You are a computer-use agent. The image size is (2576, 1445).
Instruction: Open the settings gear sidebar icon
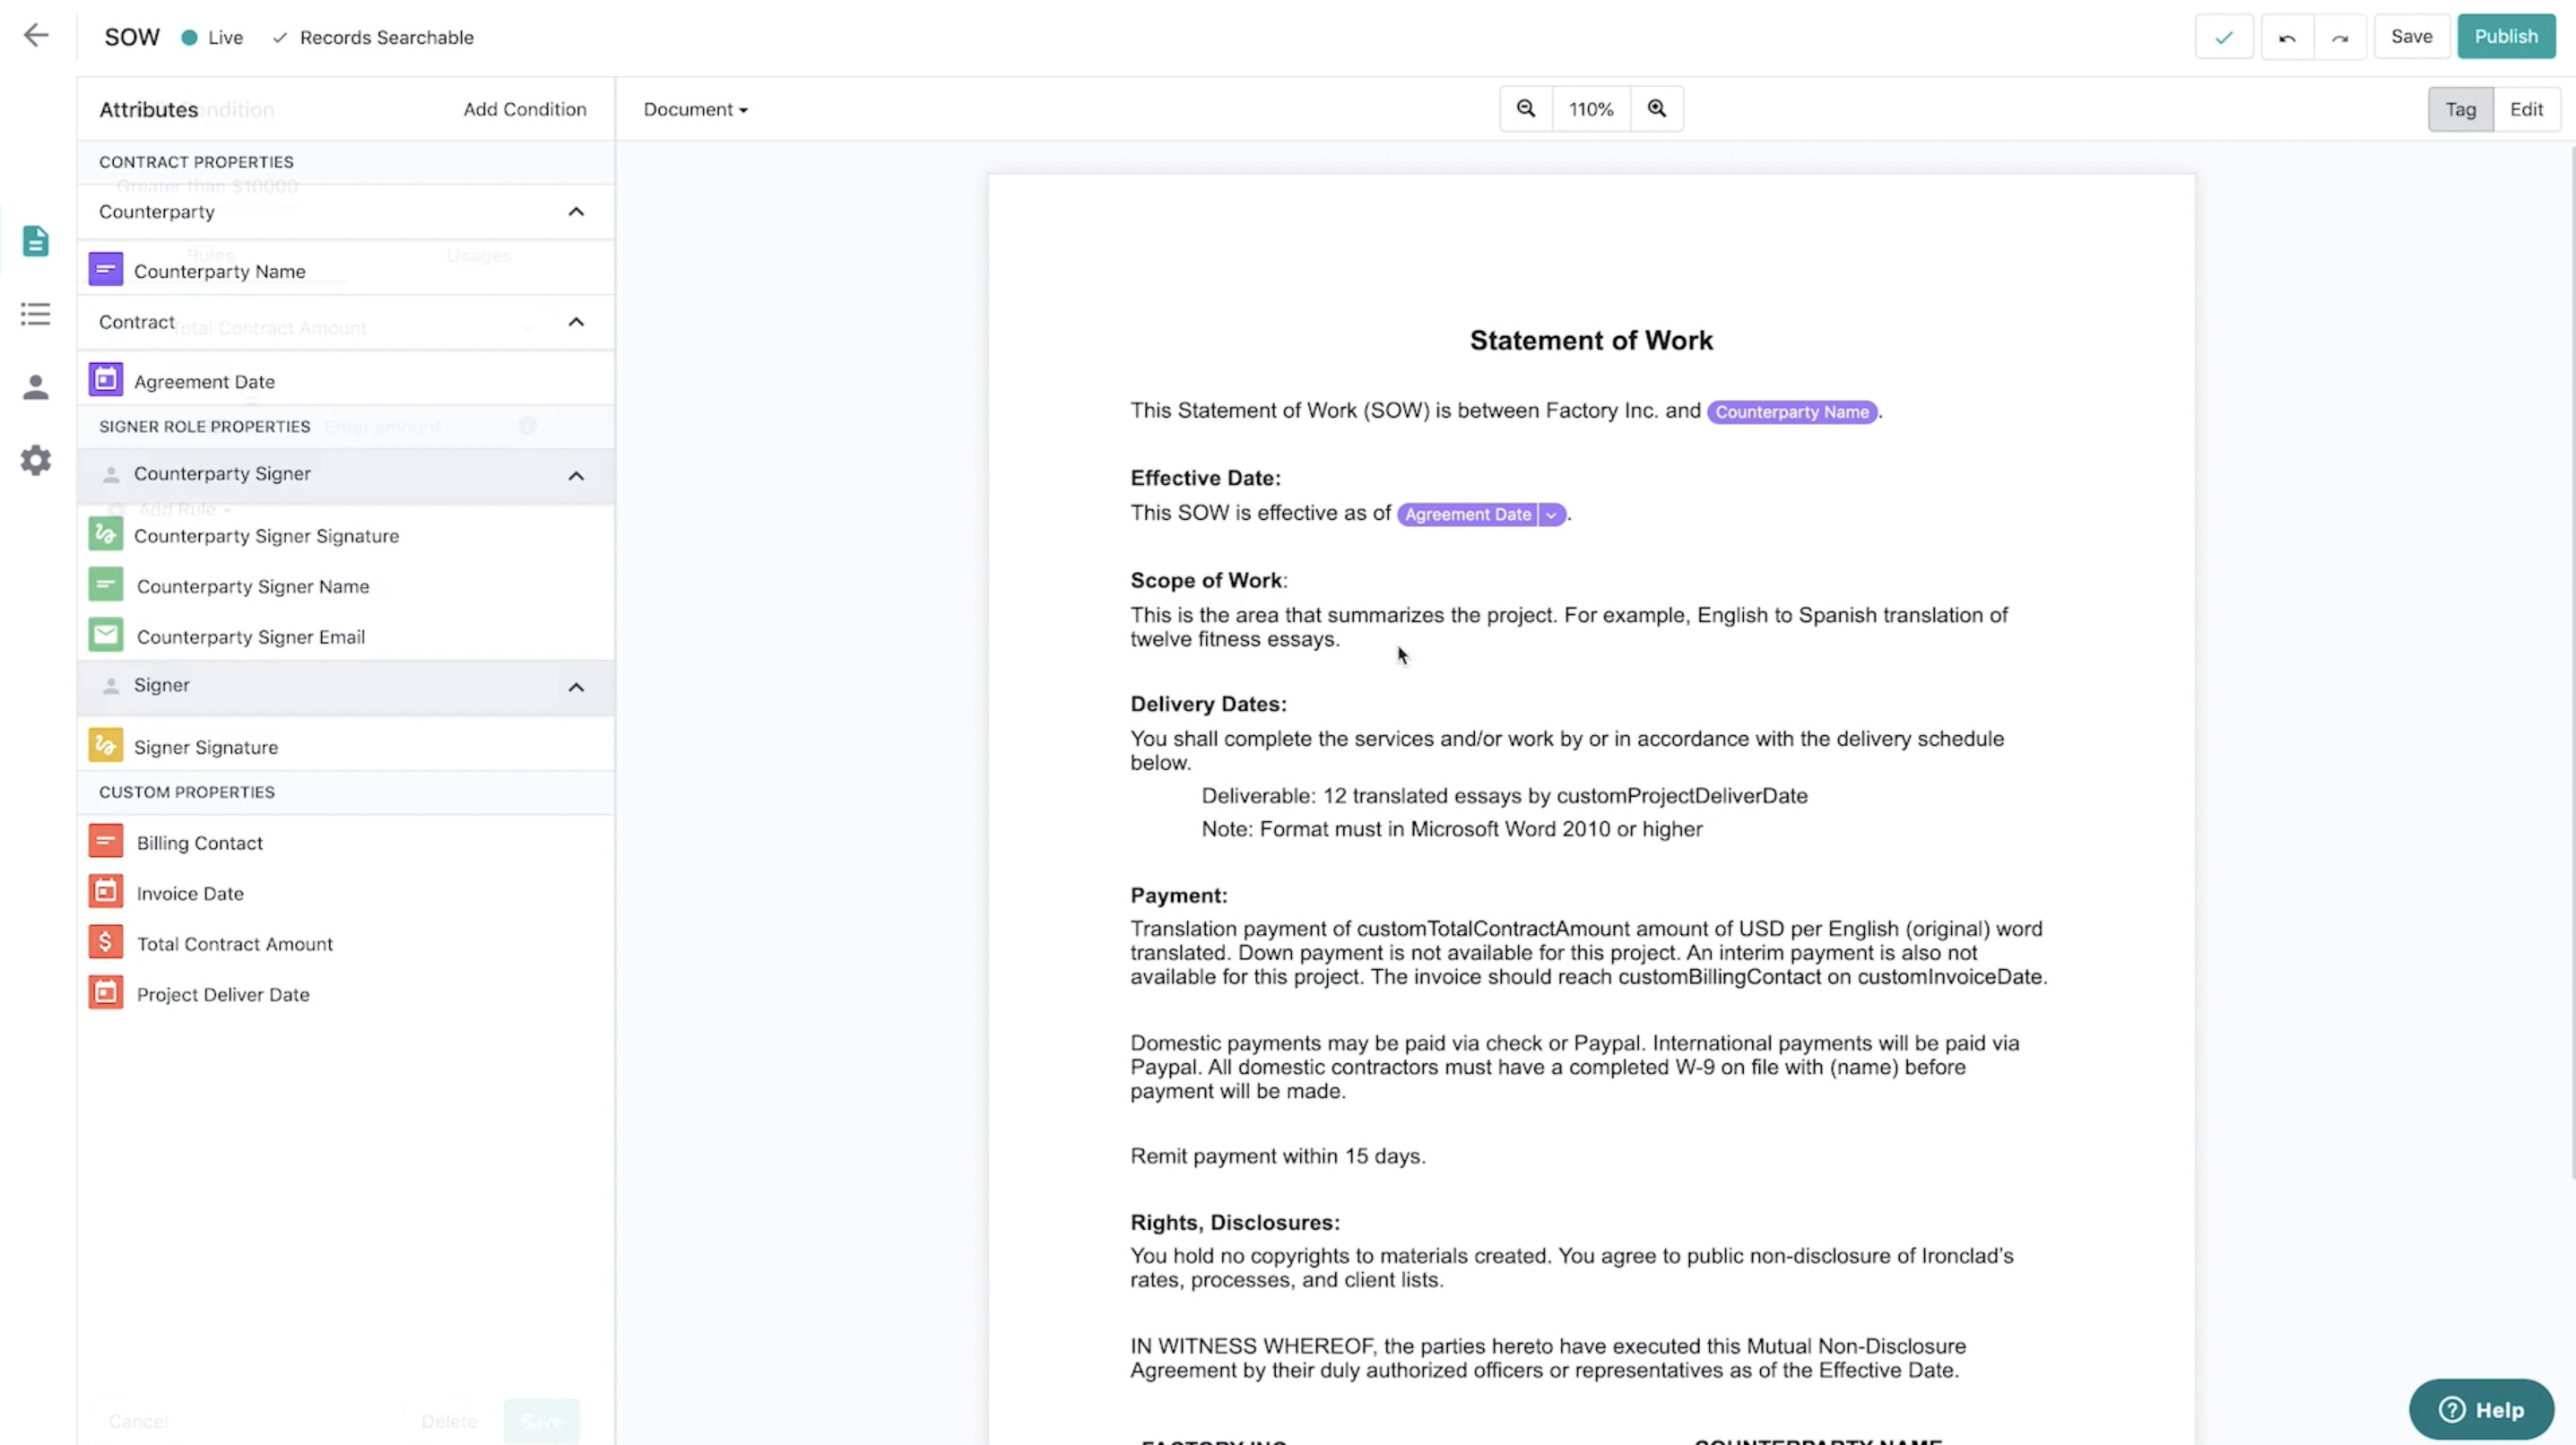[x=36, y=460]
